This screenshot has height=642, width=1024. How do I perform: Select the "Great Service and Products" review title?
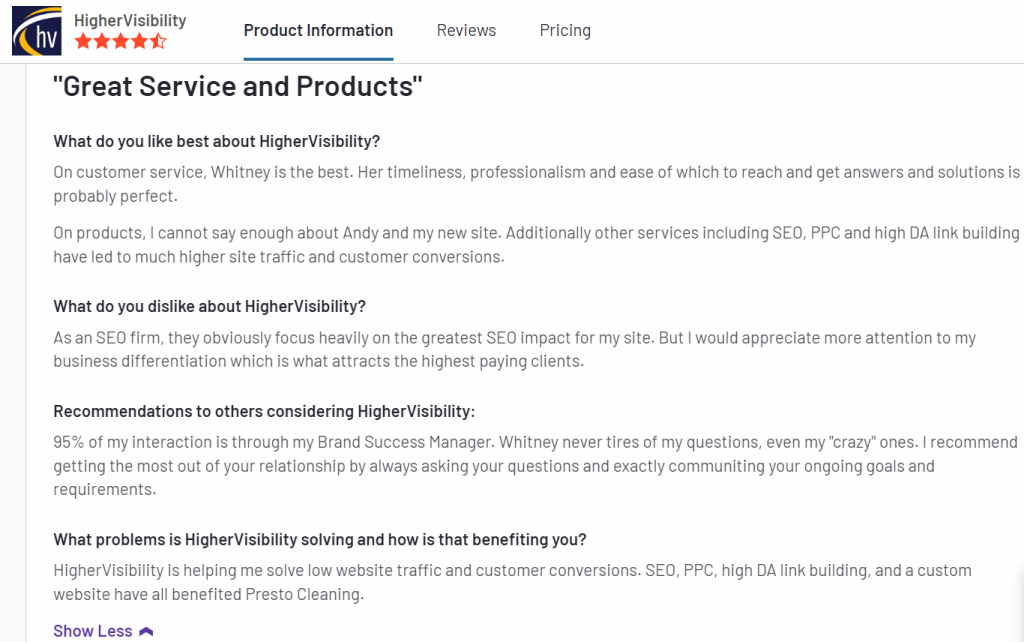click(238, 86)
